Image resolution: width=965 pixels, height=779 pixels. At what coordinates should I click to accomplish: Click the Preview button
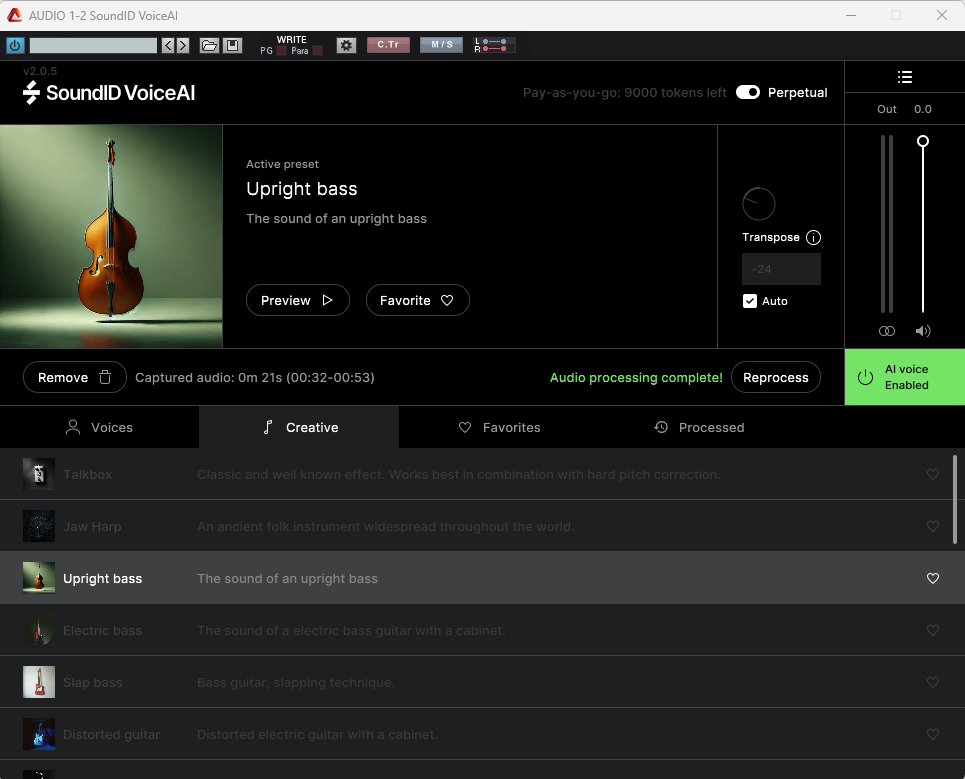pos(298,300)
